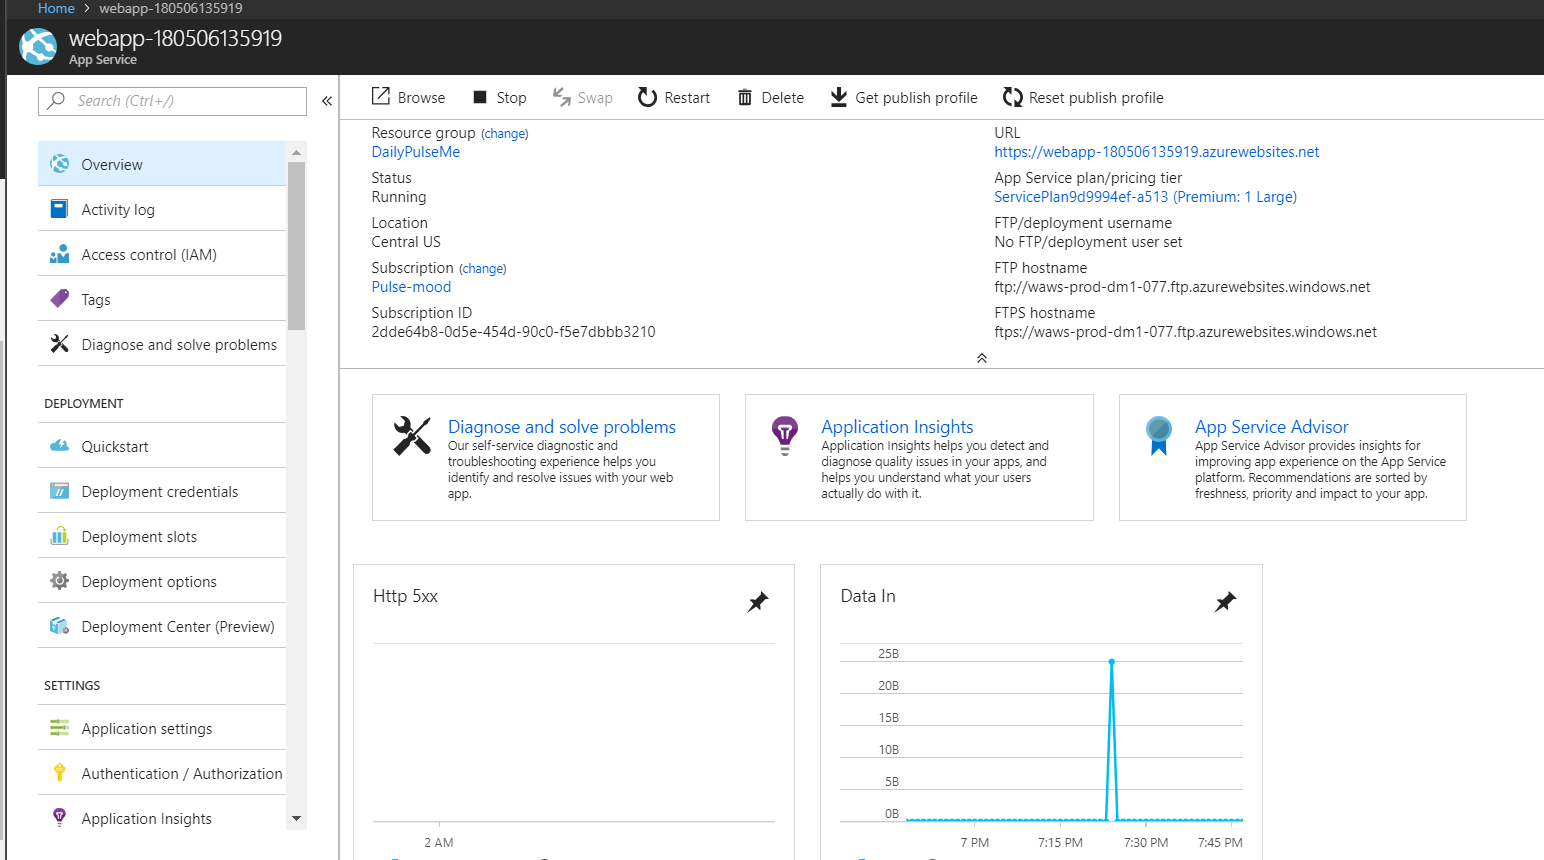Screen dimensions: 1544x860
Task: Click the Home breadcrumb link
Action: (x=56, y=8)
